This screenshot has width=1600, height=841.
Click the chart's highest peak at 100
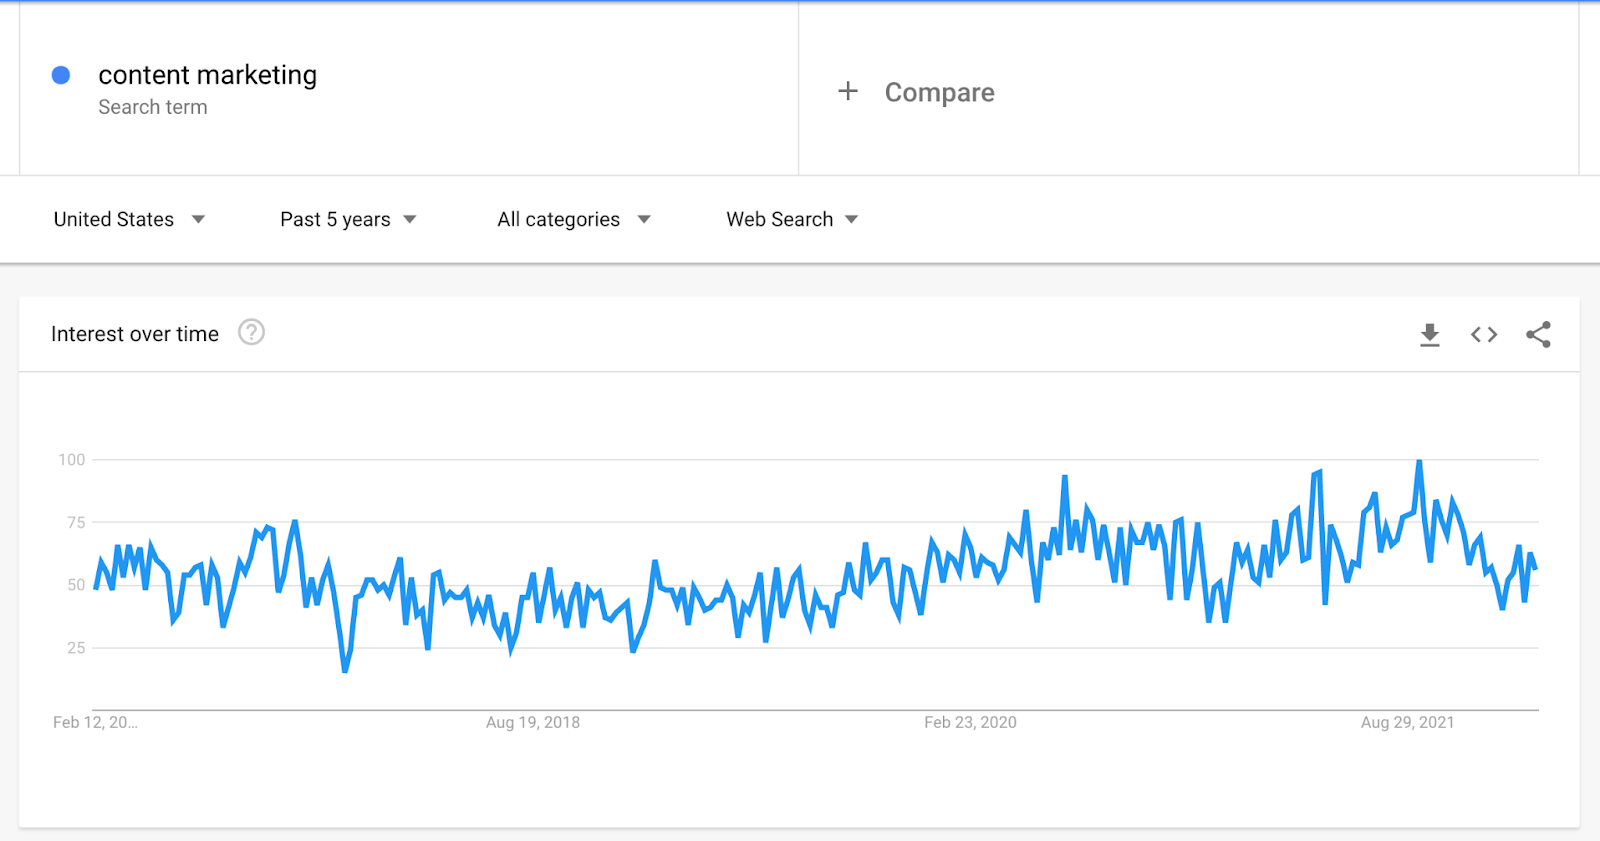coord(1419,462)
